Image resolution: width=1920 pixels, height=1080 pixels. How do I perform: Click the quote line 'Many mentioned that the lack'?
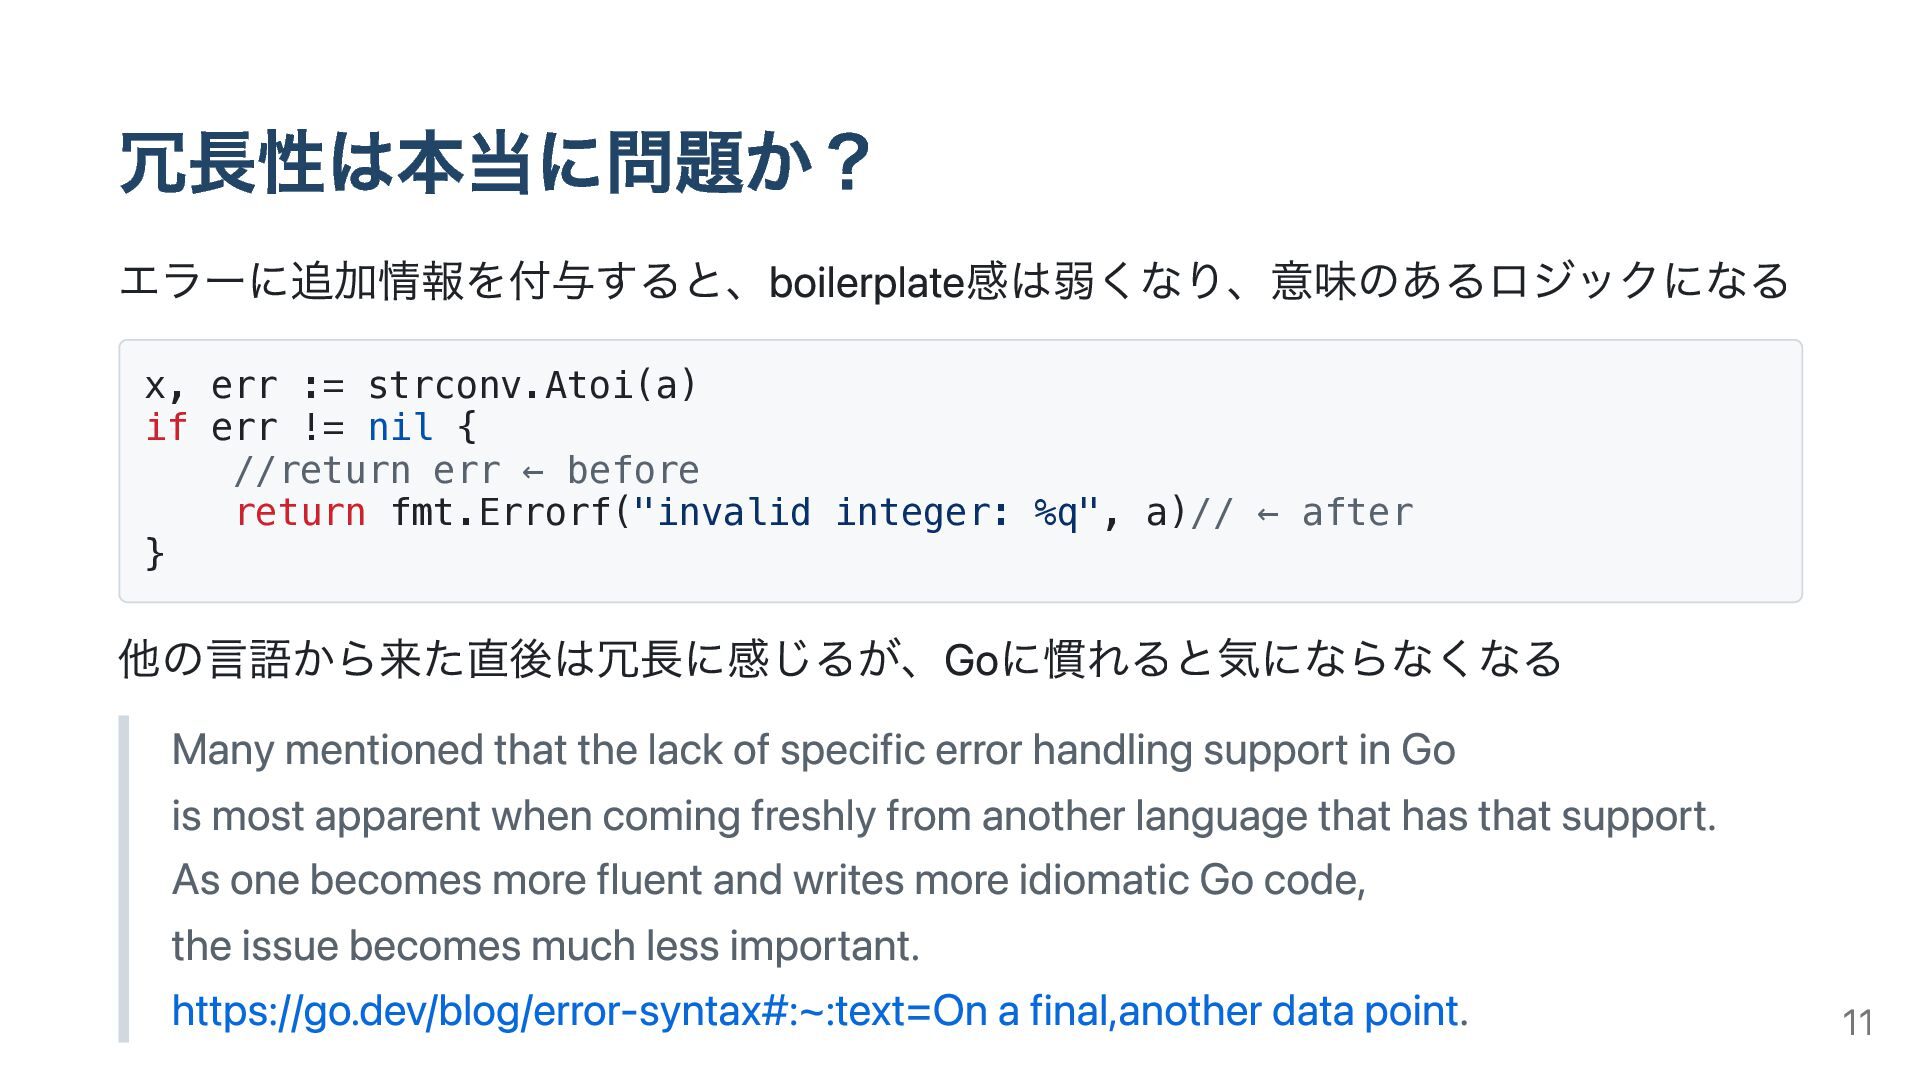click(x=813, y=750)
